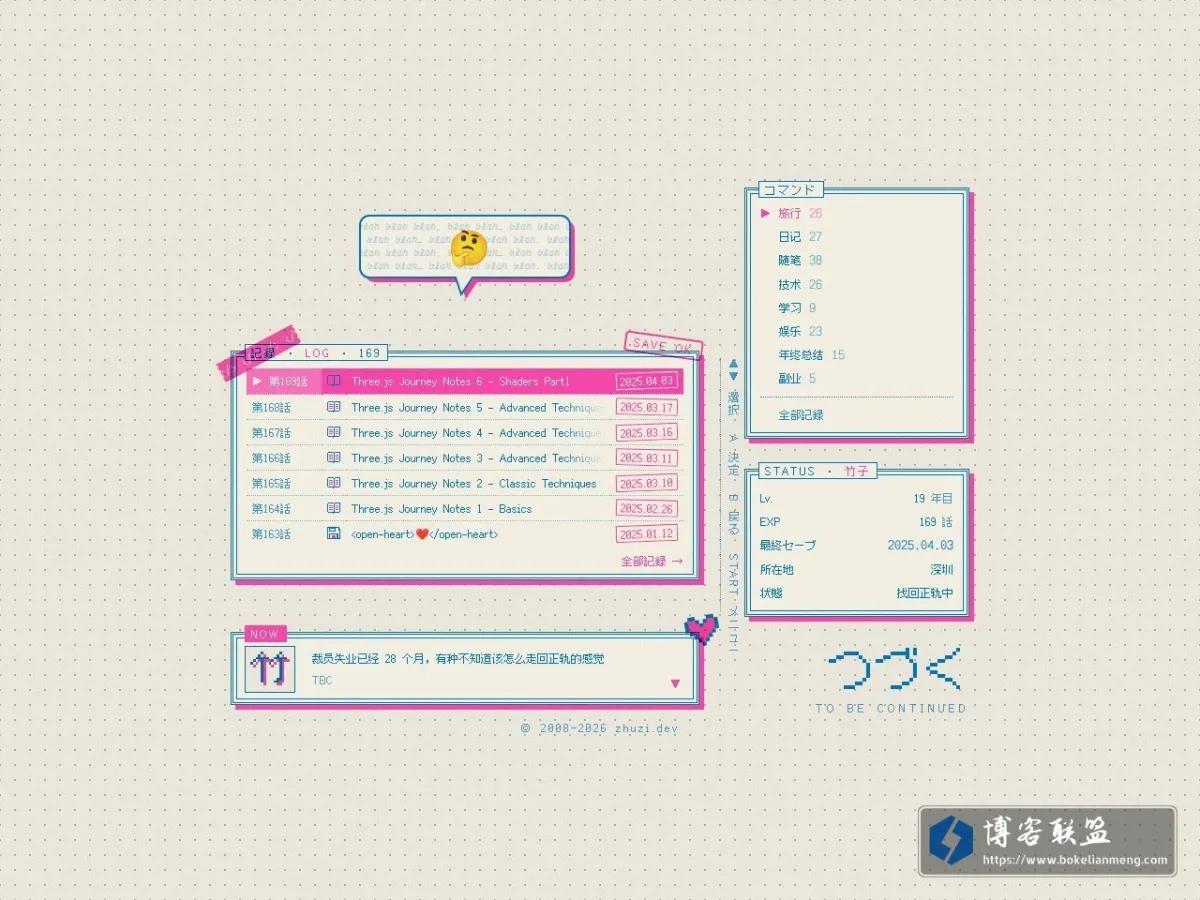Click the 2025.03.17 date stamp
The image size is (1200, 900).
coord(646,407)
